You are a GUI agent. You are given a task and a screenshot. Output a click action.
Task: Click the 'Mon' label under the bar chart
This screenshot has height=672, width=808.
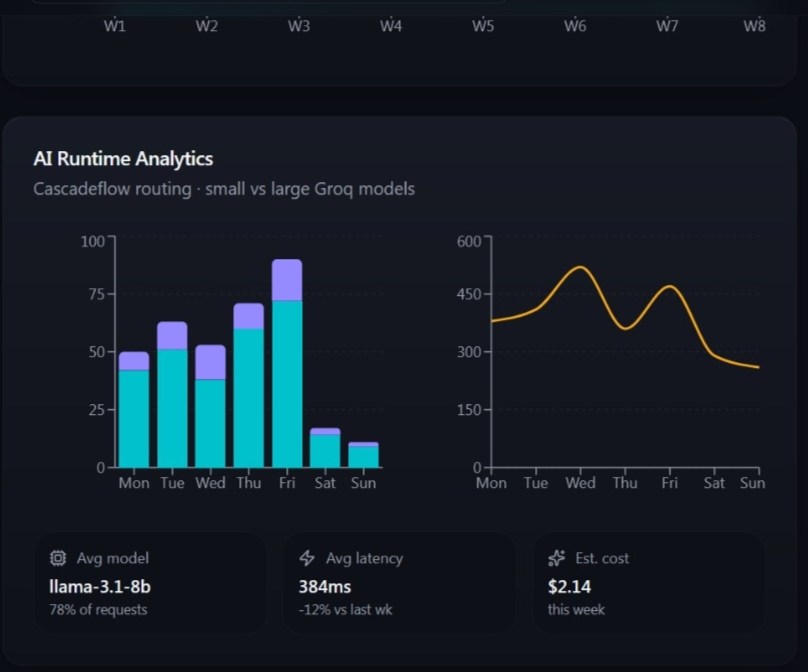[134, 483]
